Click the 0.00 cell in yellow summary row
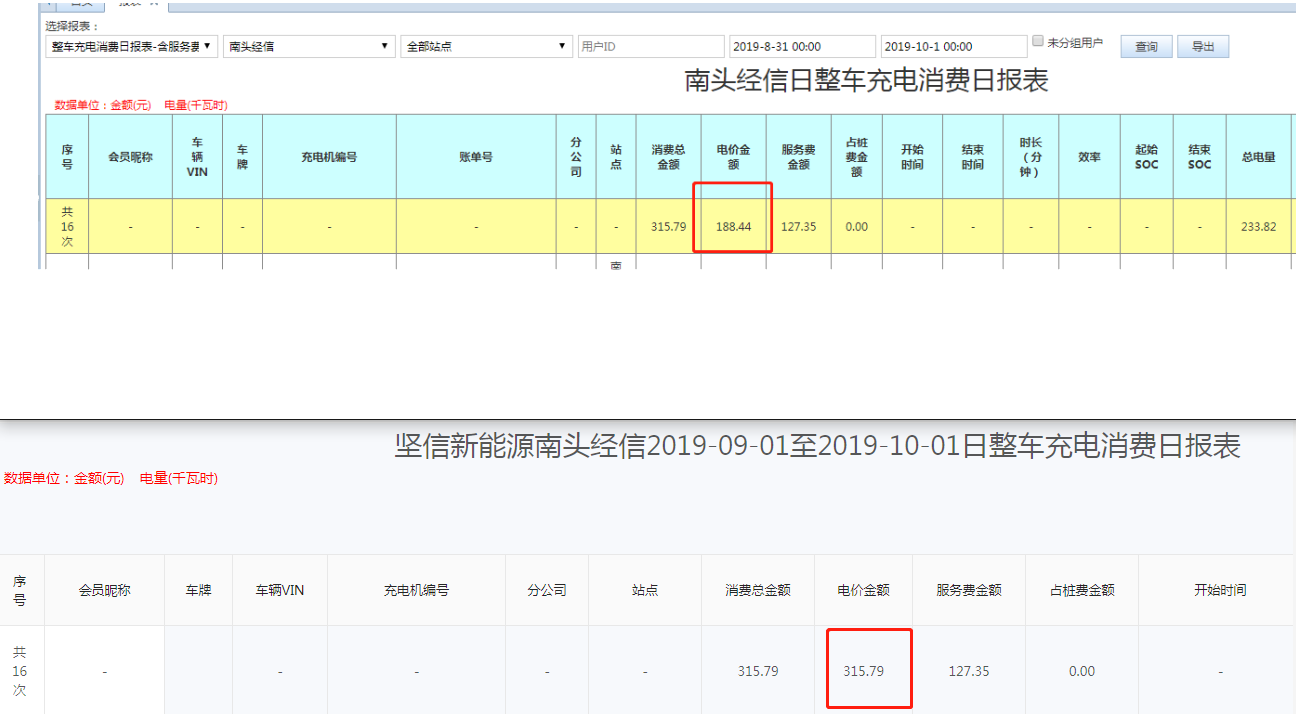The image size is (1296, 714). tap(857, 227)
